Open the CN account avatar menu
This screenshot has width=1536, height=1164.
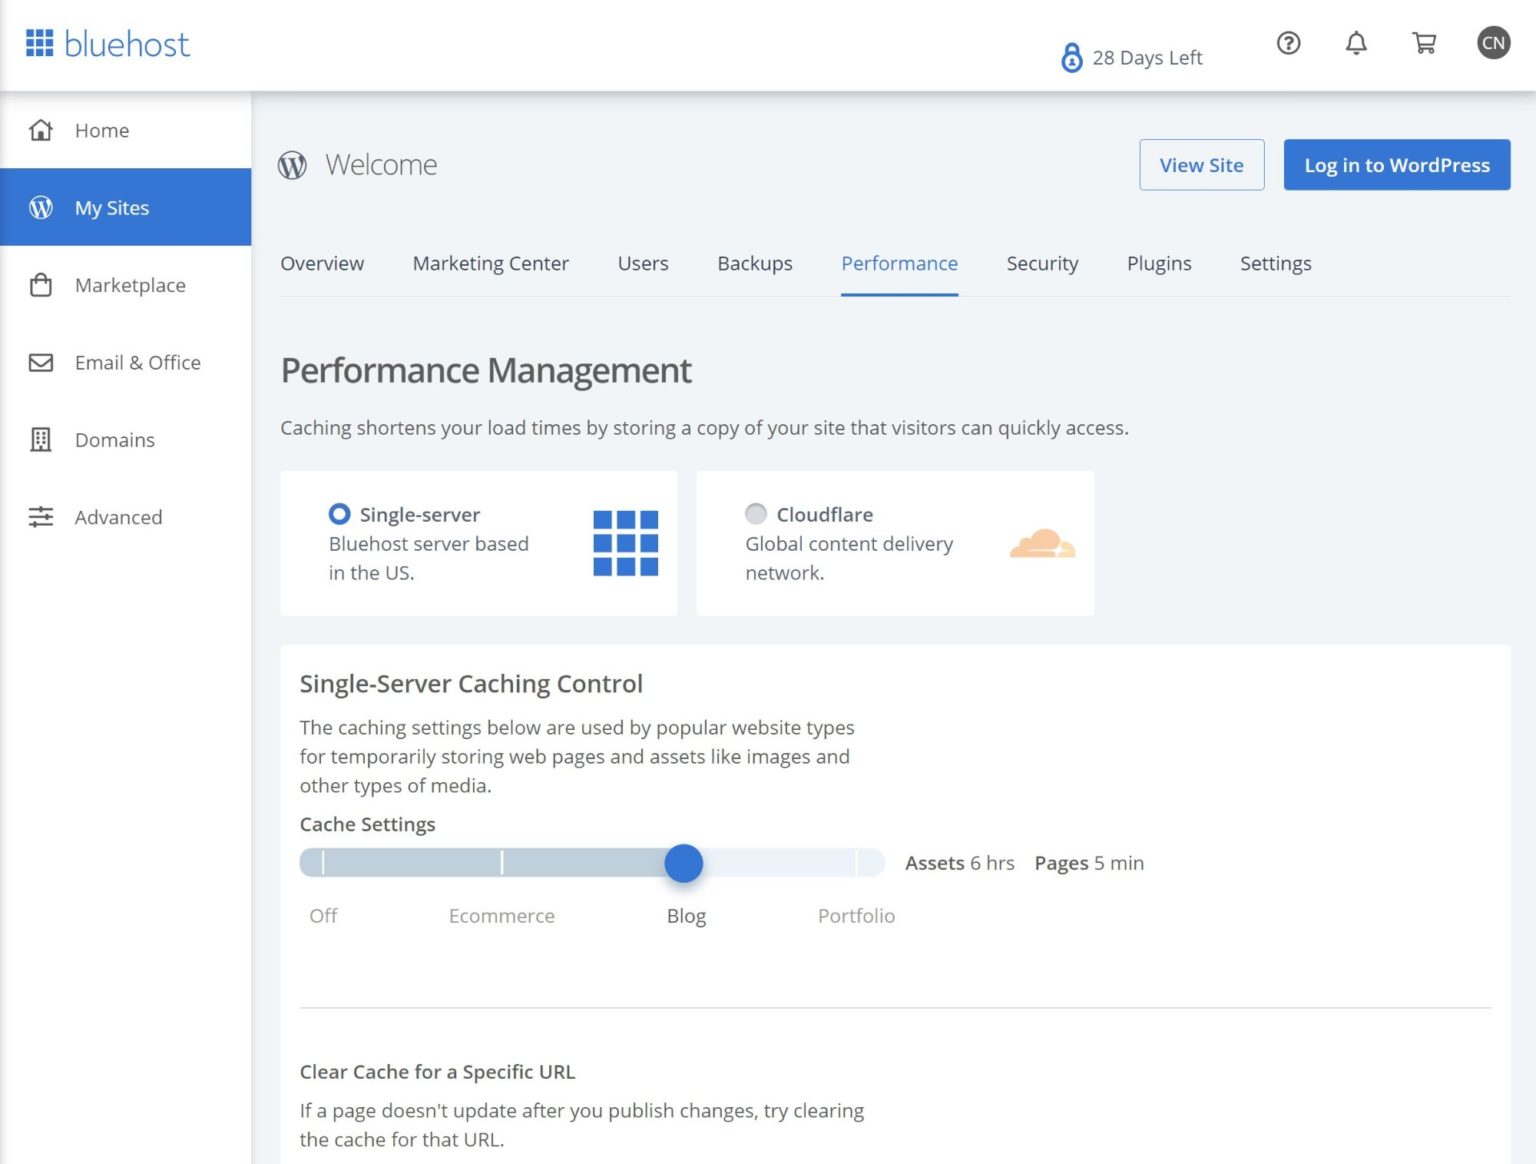(1494, 43)
